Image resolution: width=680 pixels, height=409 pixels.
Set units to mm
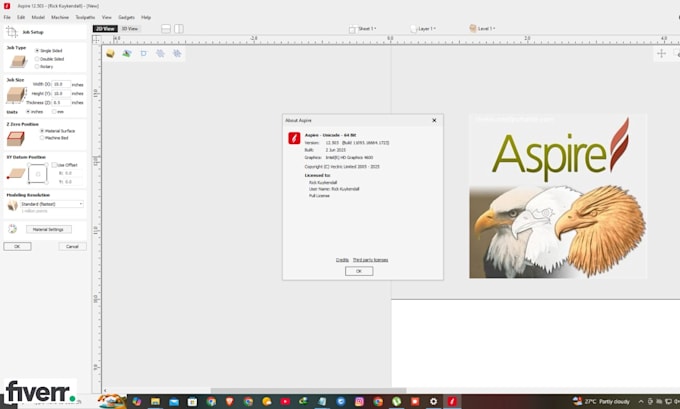(58, 112)
